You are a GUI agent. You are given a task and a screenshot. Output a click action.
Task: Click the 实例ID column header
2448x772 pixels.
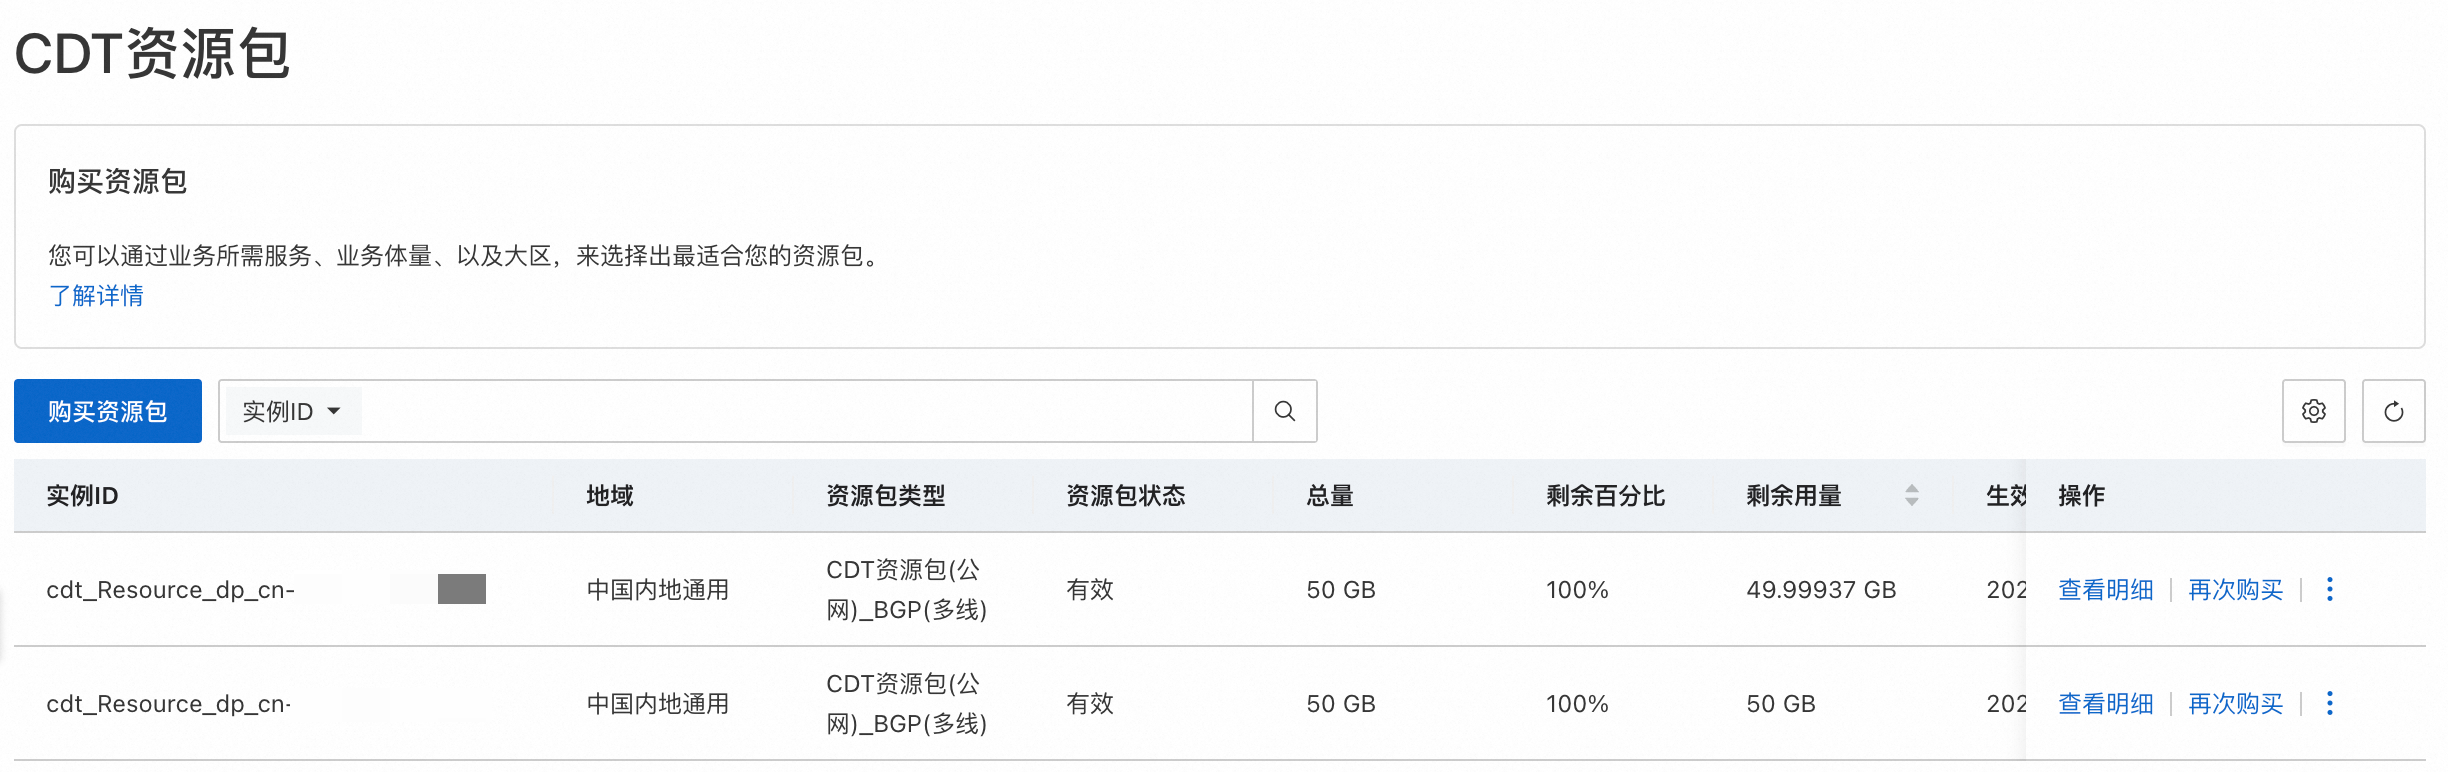coord(82,495)
